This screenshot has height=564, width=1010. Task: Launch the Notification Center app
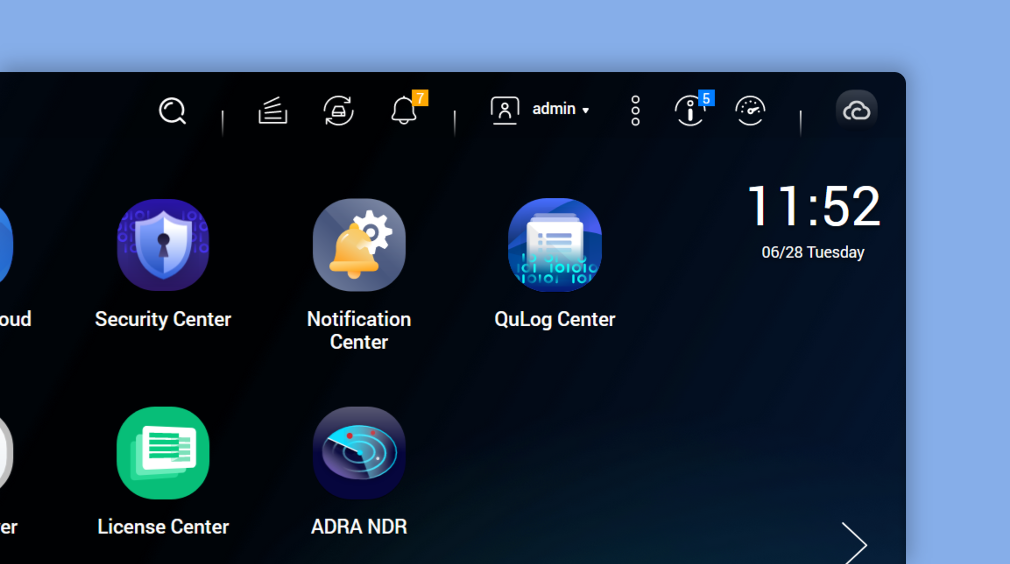point(359,245)
